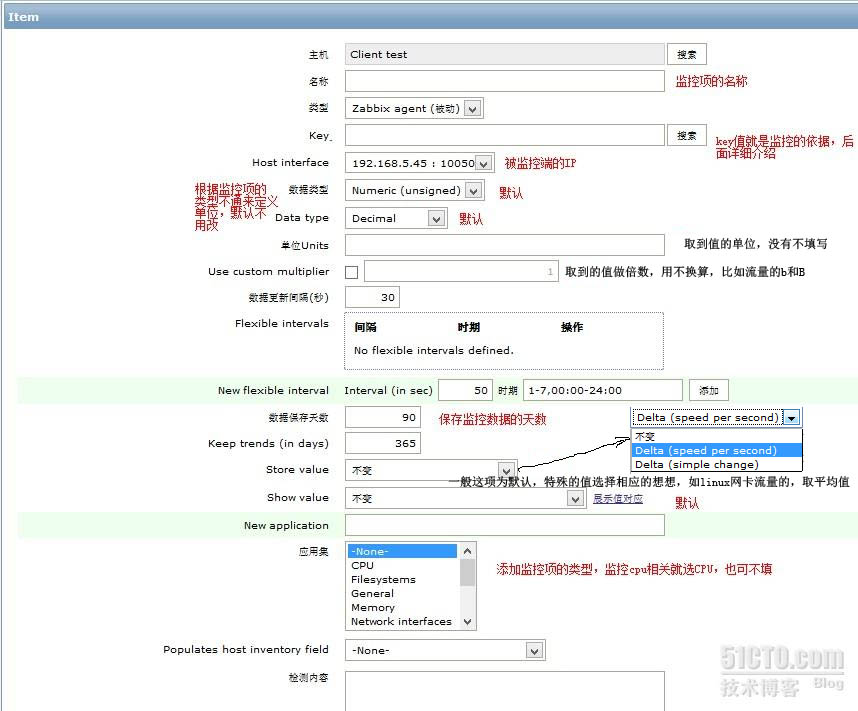
Task: Click the 添加 button for the new flexible interval
Action: [709, 390]
